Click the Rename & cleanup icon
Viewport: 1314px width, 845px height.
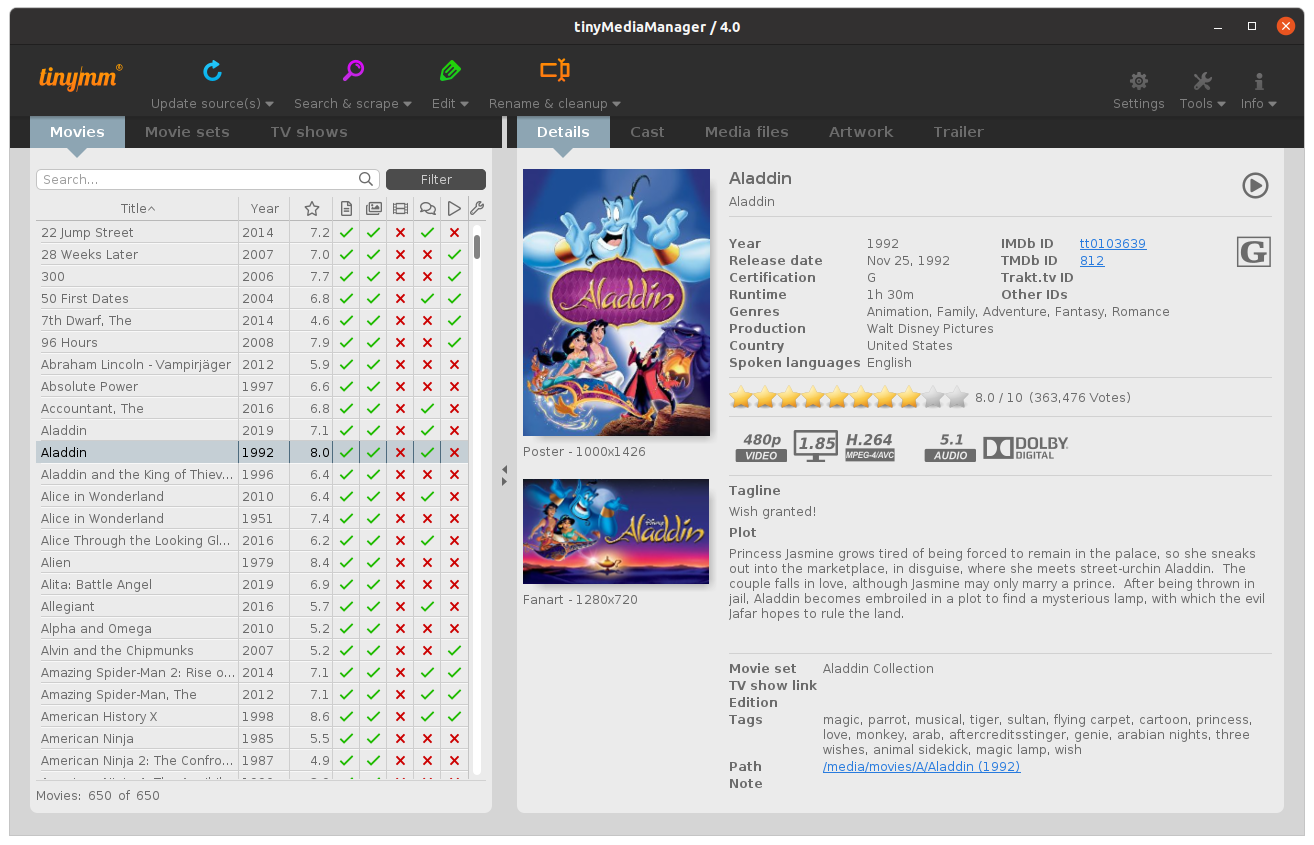554,71
